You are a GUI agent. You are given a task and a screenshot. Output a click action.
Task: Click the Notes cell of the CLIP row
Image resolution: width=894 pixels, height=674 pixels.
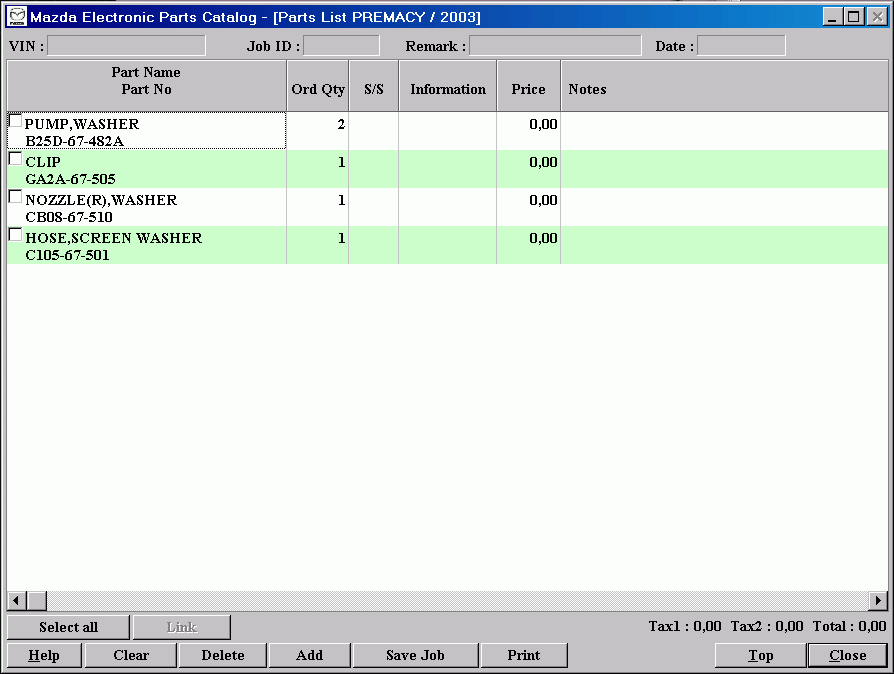(x=724, y=169)
